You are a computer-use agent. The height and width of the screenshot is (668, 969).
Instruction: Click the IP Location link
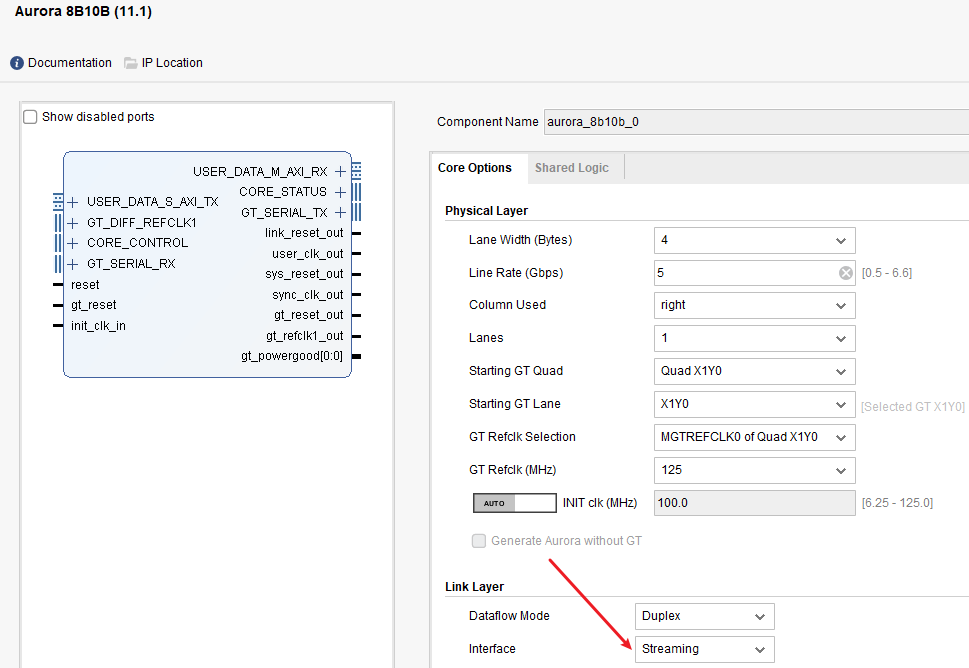pos(172,63)
